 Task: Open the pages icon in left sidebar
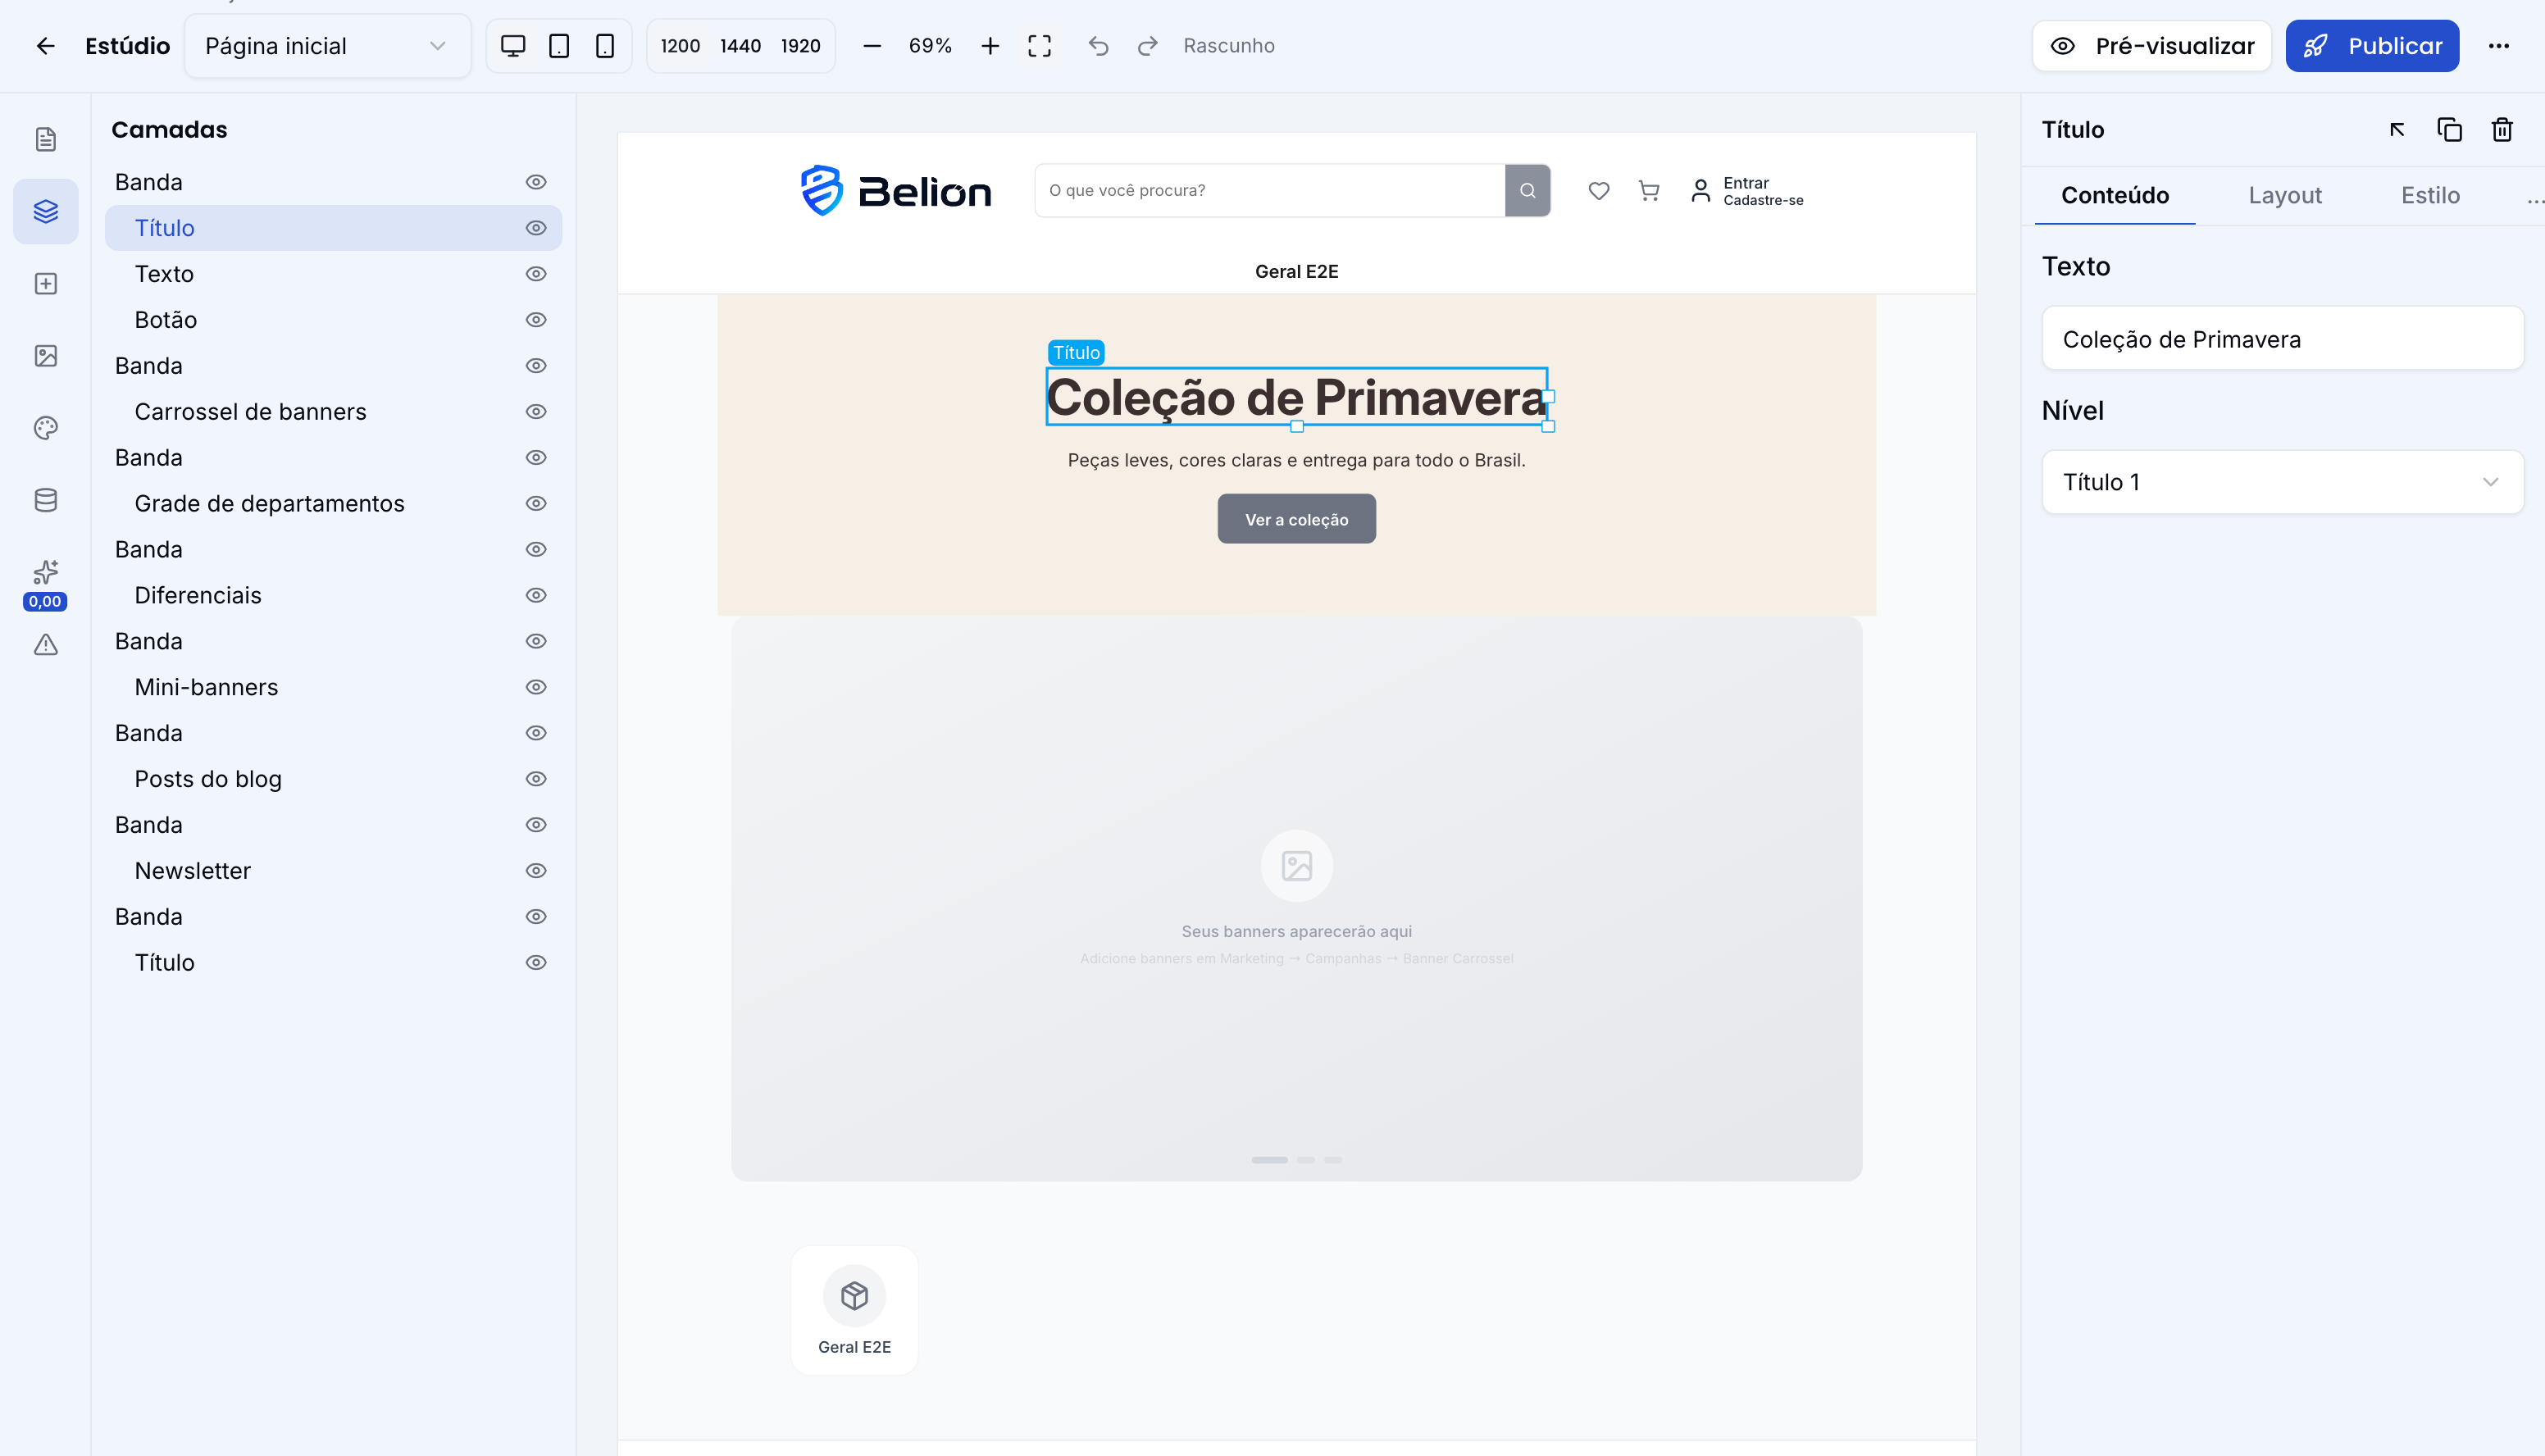46,139
